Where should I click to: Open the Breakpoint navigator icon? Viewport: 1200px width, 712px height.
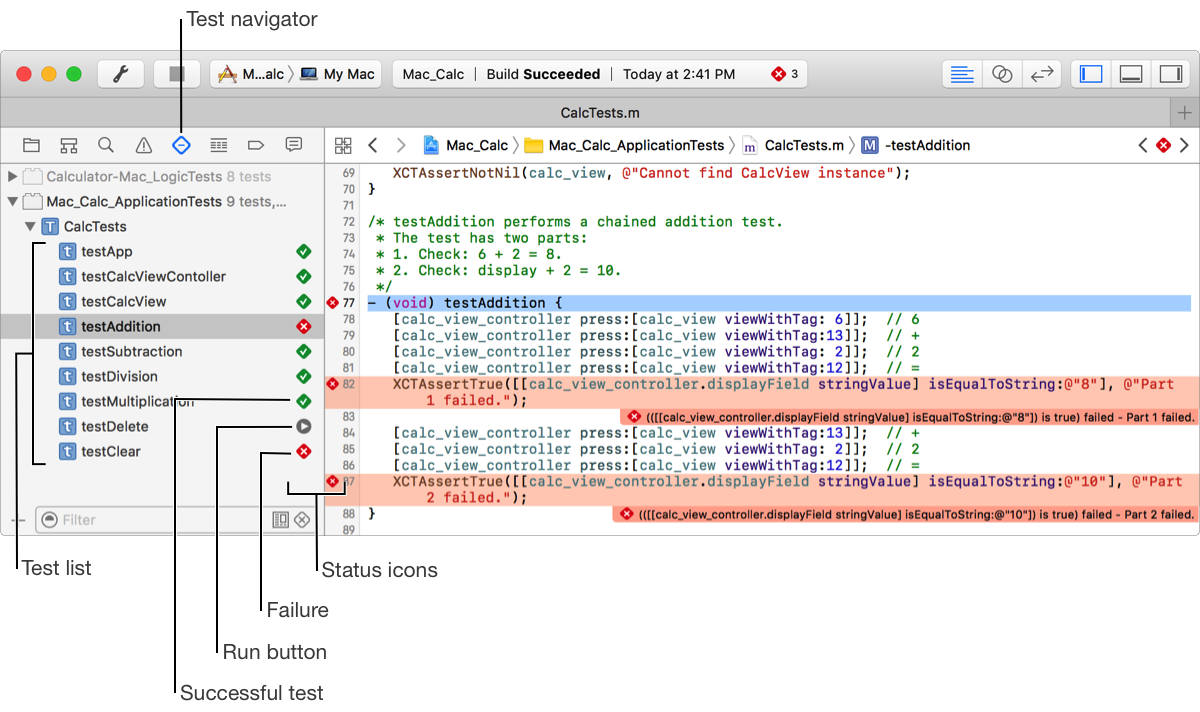click(x=256, y=145)
